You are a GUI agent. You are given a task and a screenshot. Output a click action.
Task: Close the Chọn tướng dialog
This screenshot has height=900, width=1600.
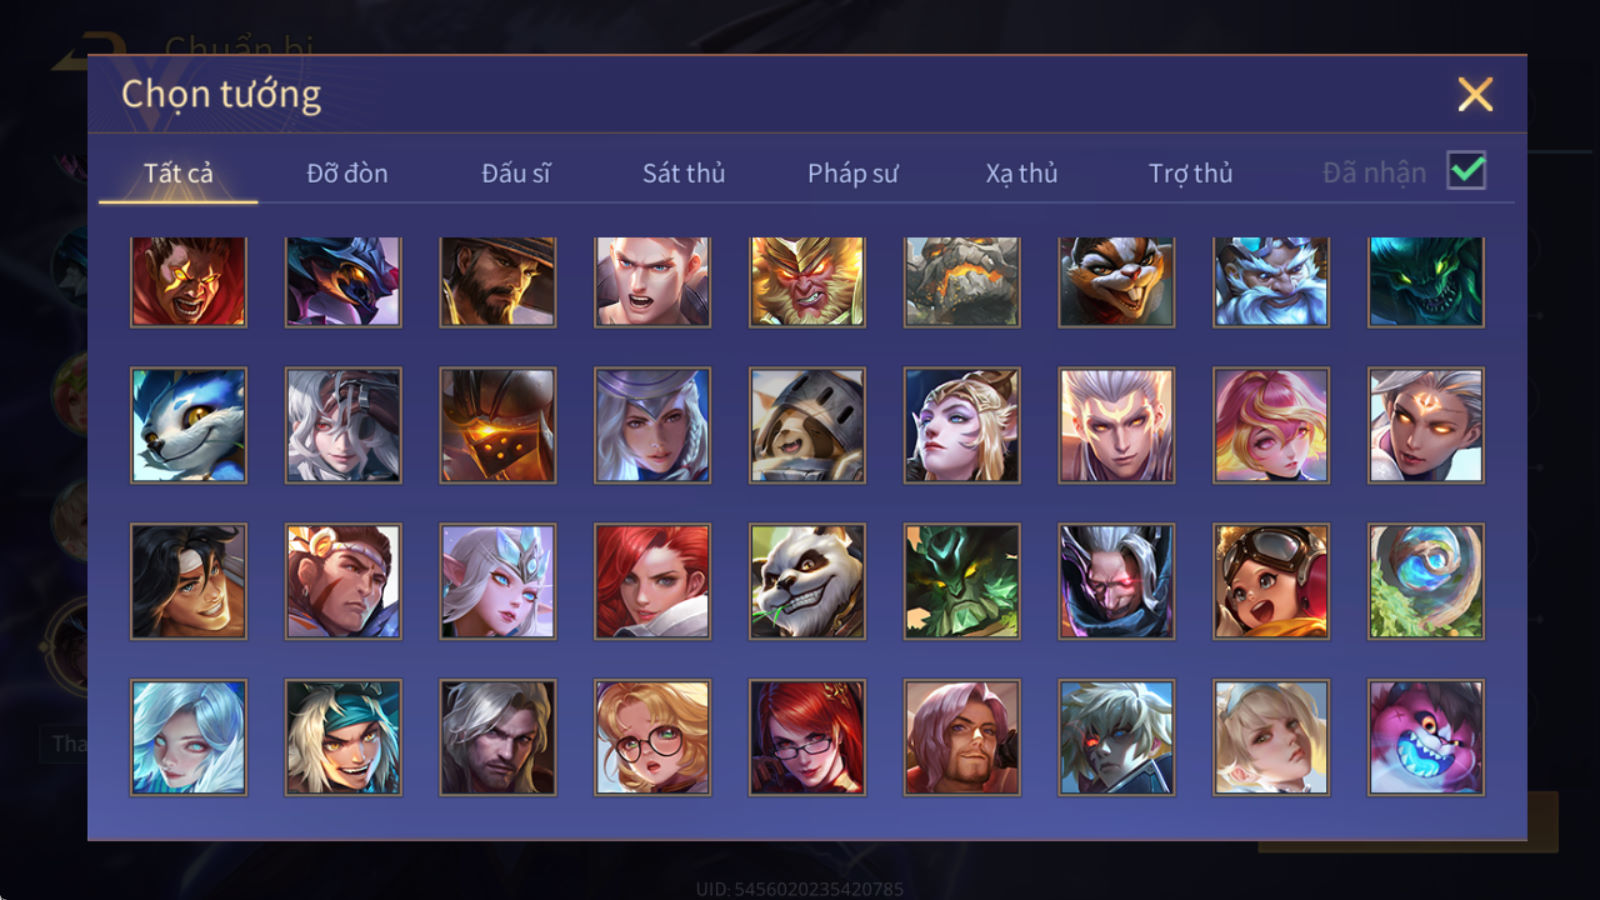tap(1475, 95)
